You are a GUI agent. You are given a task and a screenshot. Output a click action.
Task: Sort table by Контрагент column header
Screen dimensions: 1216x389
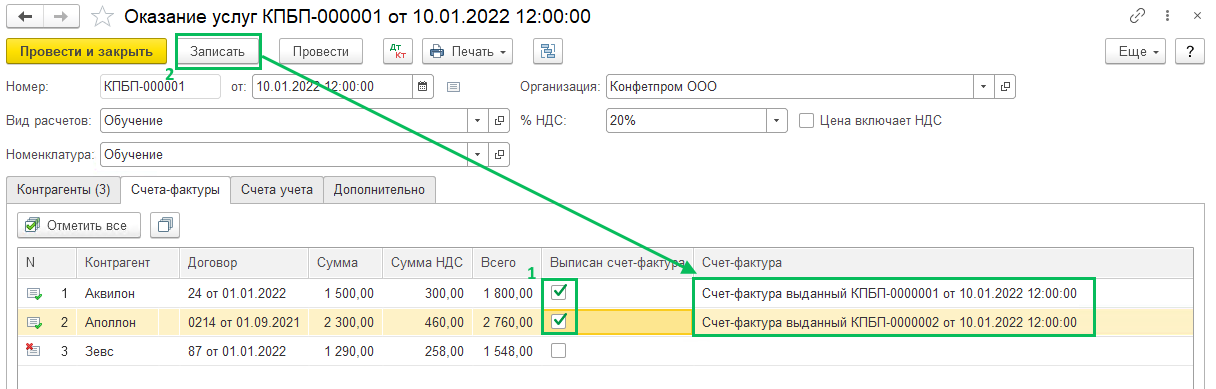pos(127,262)
